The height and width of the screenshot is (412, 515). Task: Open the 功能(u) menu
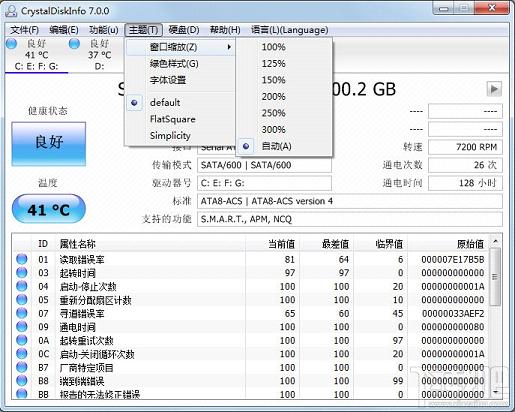coord(104,30)
